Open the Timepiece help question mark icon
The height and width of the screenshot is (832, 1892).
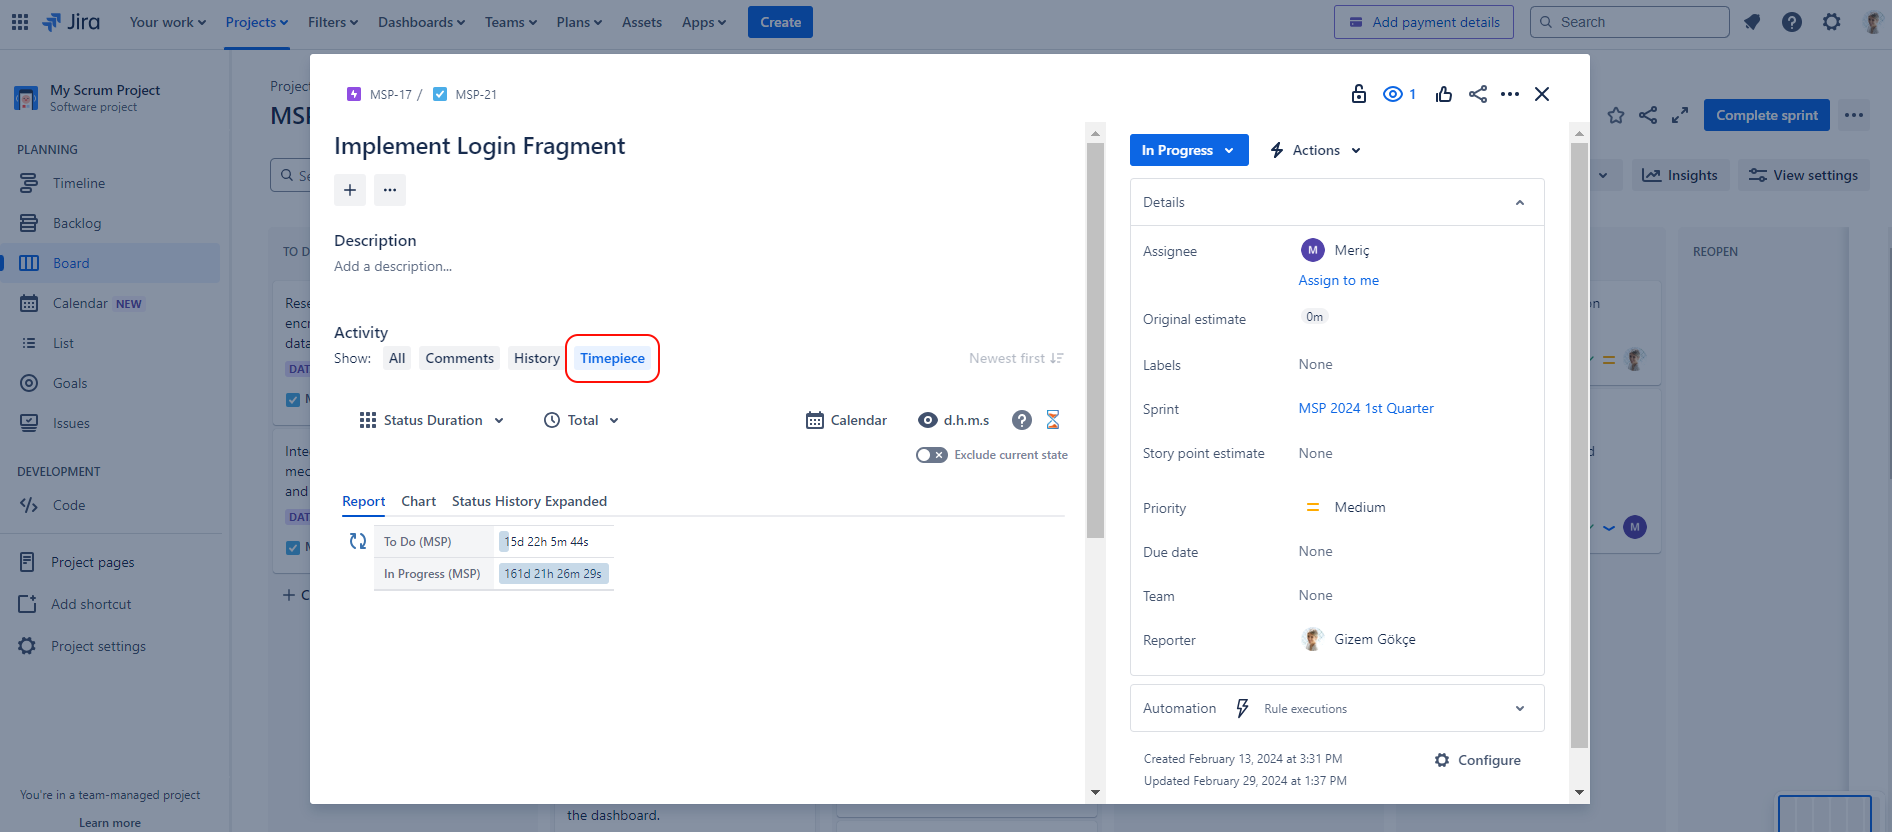click(1021, 420)
